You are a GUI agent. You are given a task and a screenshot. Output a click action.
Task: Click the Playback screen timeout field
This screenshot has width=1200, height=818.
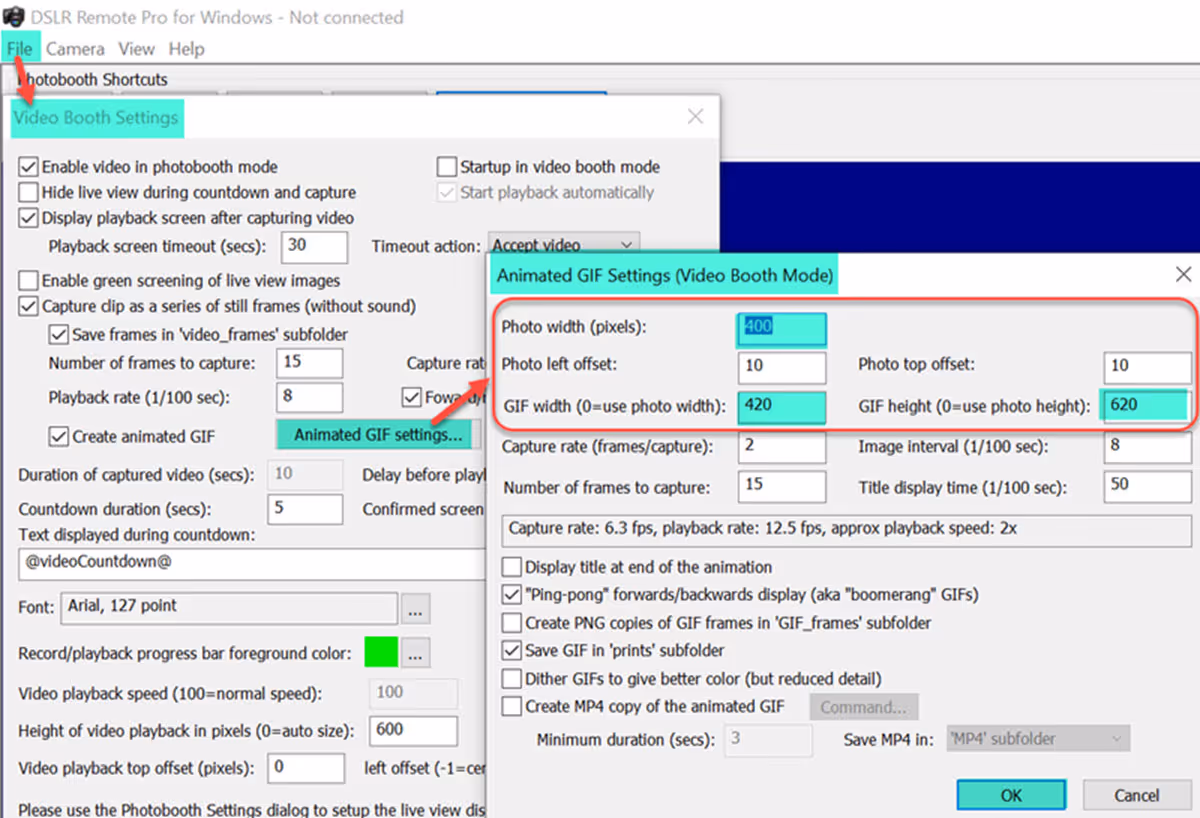point(315,246)
